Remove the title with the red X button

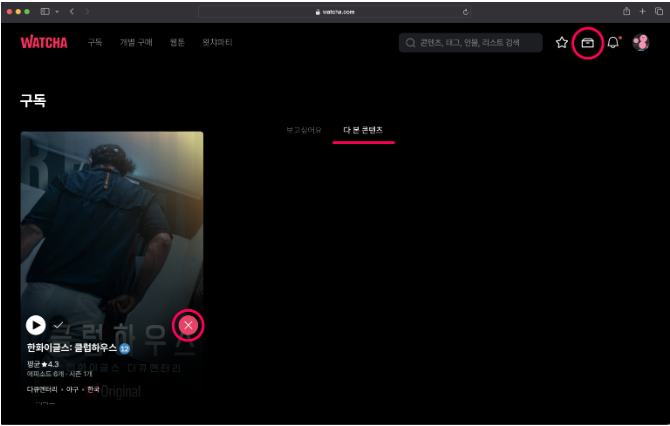pos(189,325)
